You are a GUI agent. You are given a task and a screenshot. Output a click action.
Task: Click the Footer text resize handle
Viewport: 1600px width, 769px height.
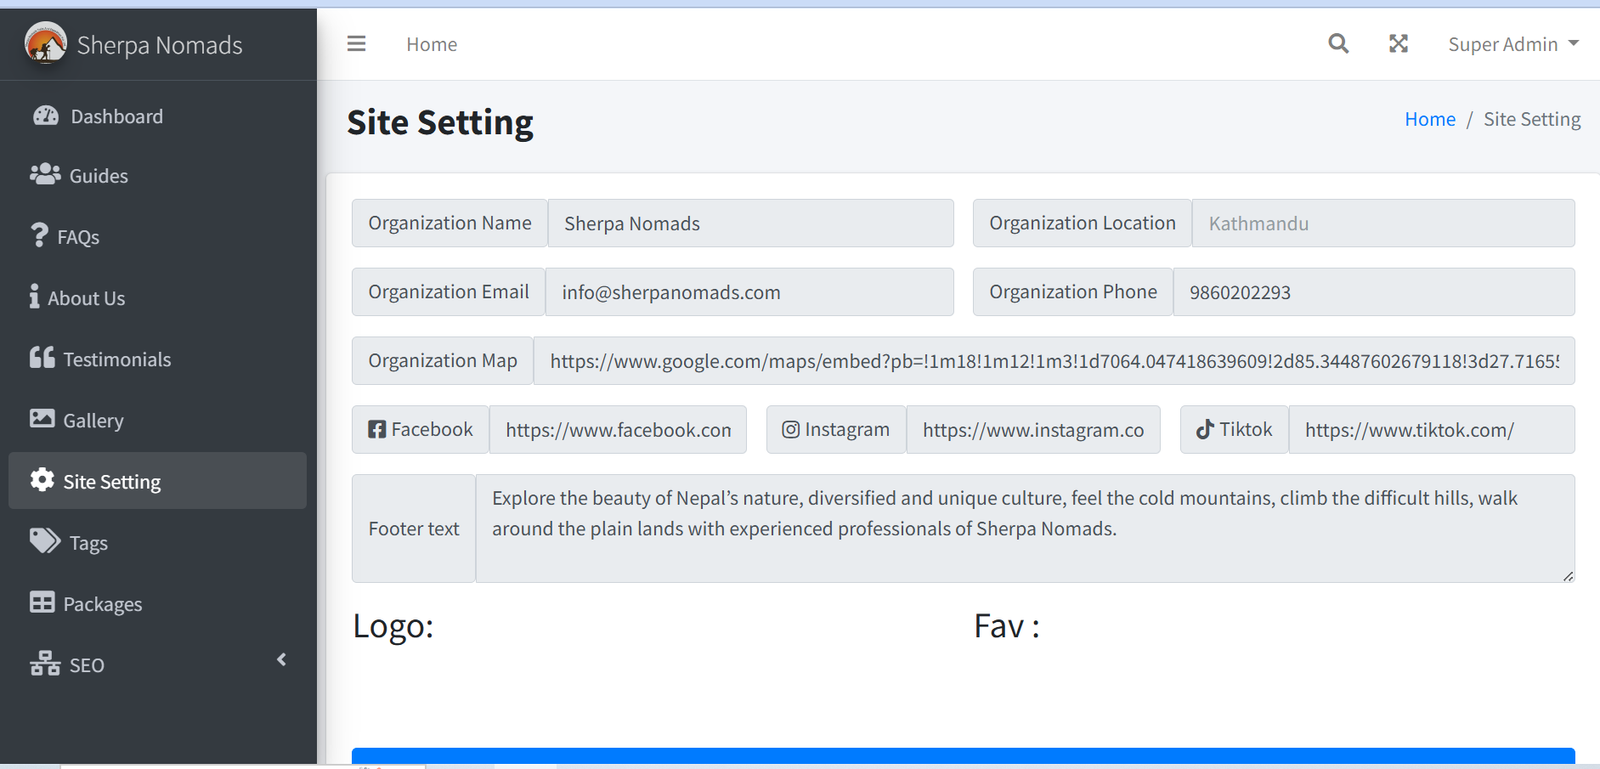coord(1567,576)
